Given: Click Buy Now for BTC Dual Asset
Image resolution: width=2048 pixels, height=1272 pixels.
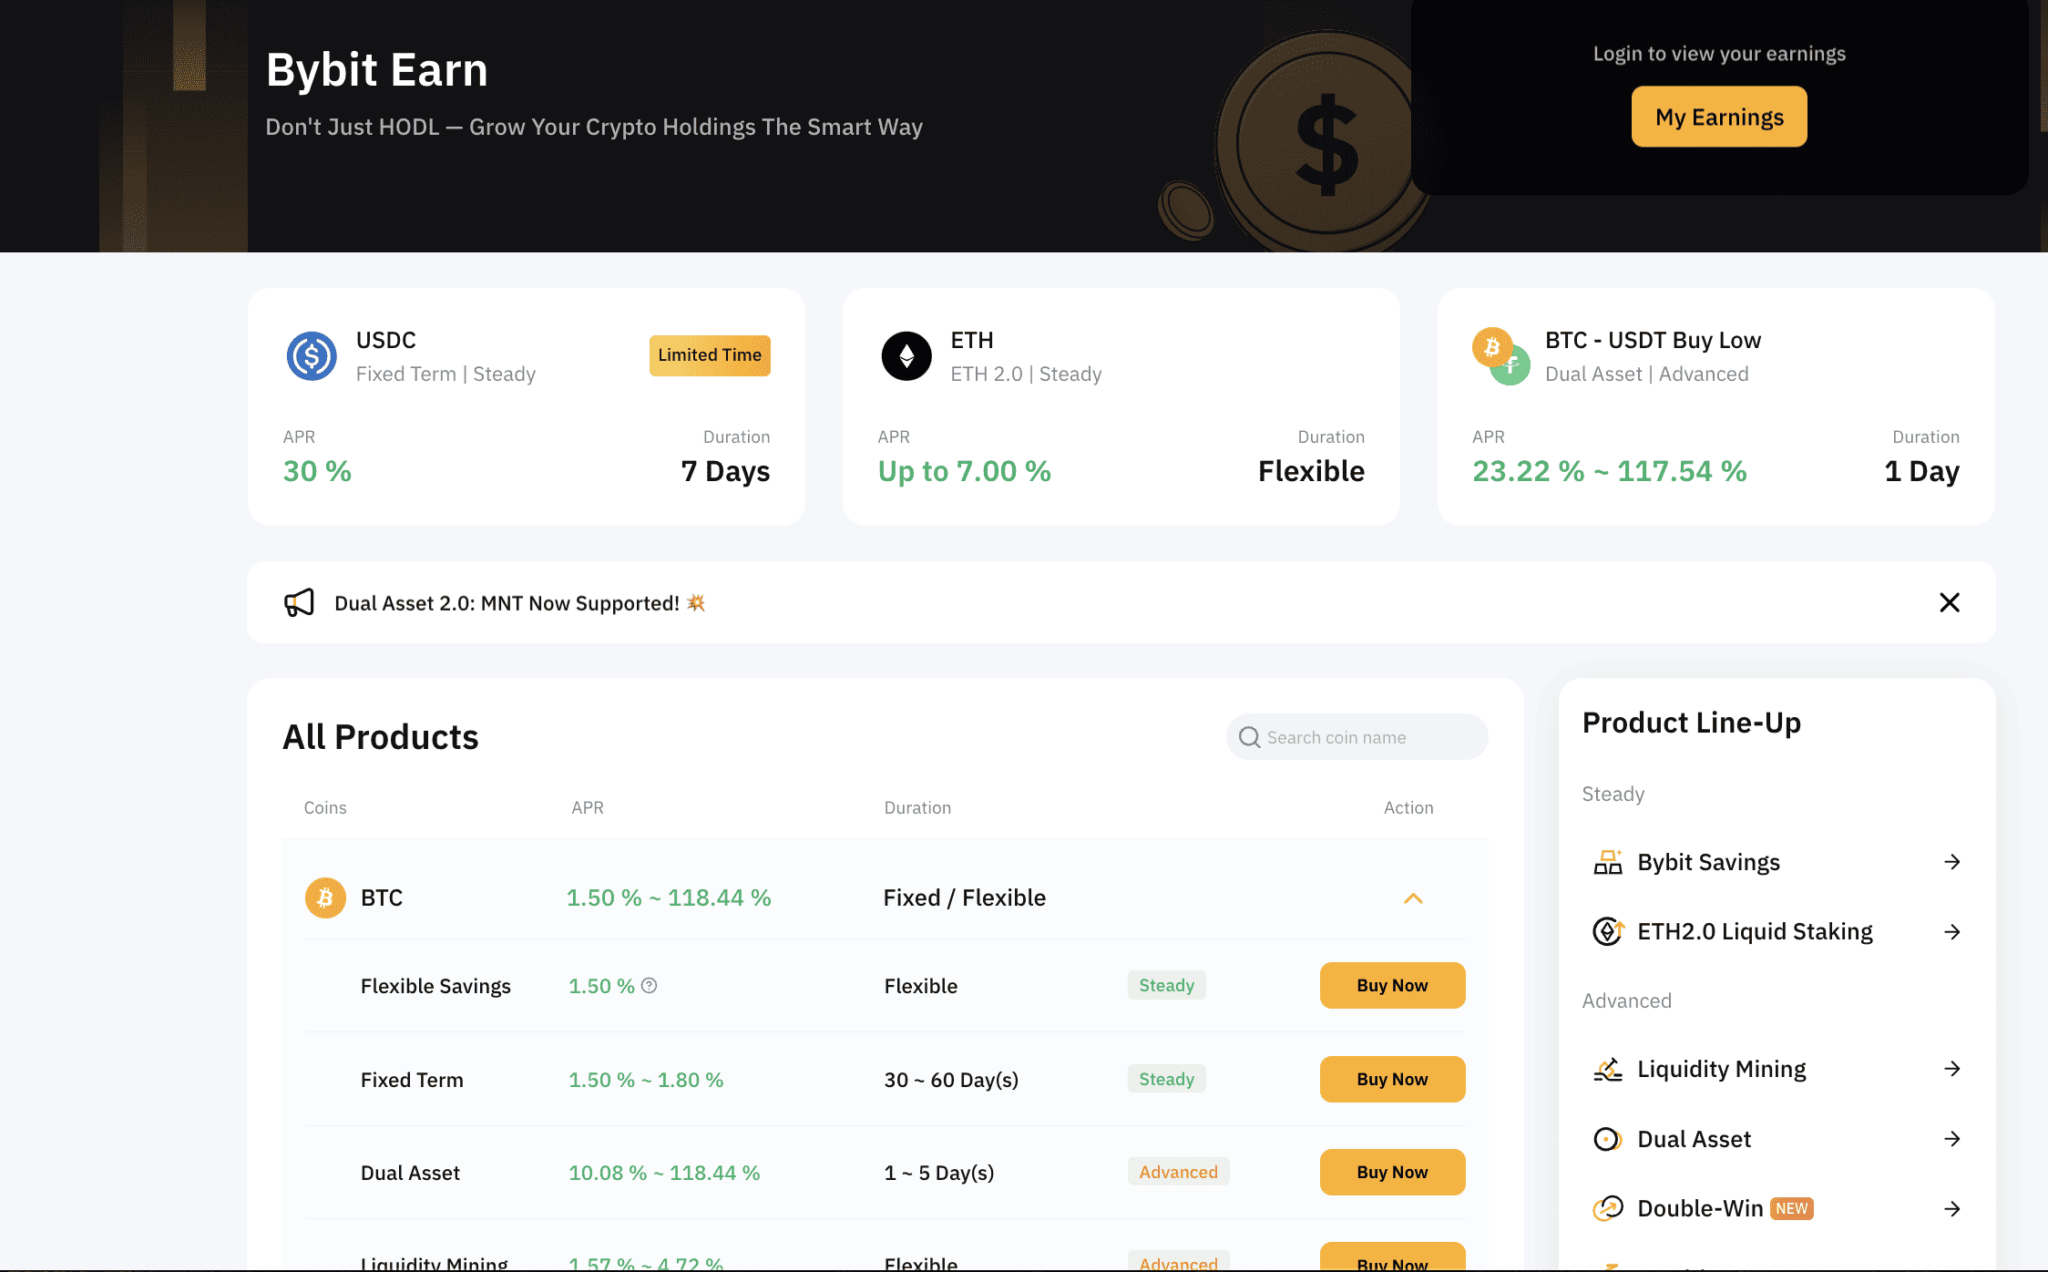Looking at the screenshot, I should tap(1391, 1172).
